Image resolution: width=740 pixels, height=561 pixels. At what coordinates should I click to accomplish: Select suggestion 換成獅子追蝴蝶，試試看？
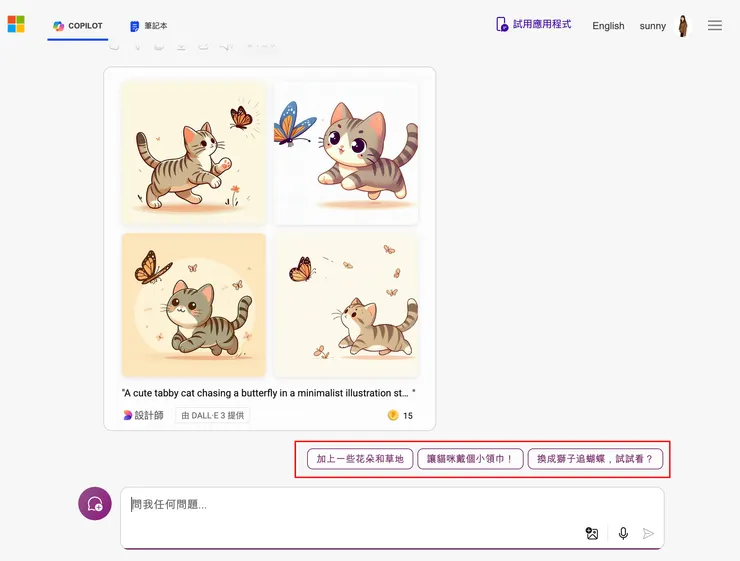[595, 459]
